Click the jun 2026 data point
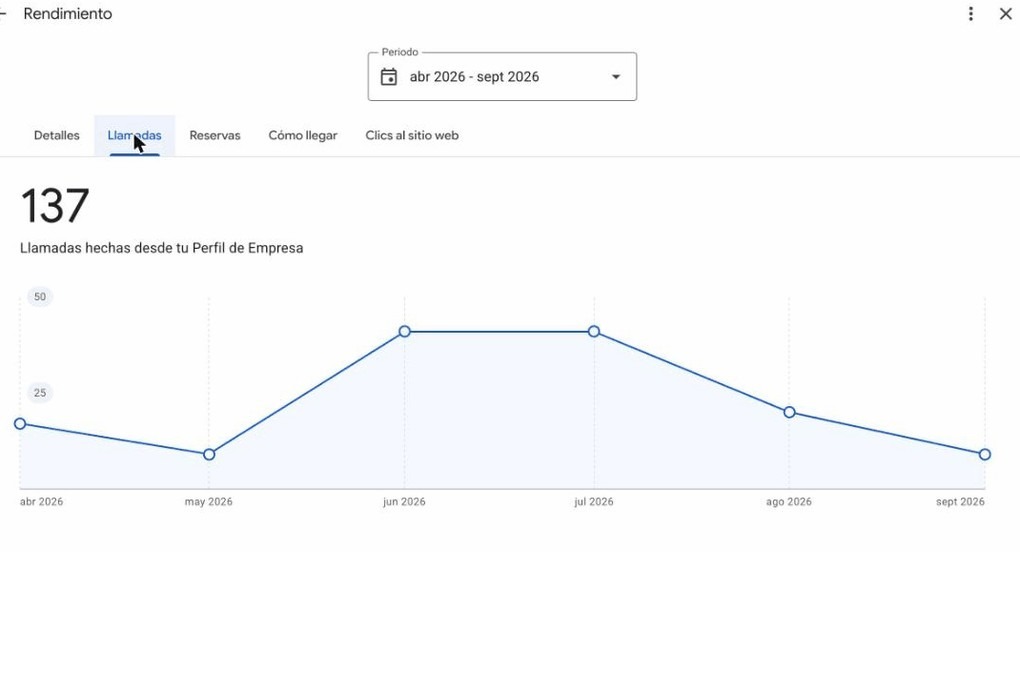This screenshot has width=1020, height=687. click(405, 331)
